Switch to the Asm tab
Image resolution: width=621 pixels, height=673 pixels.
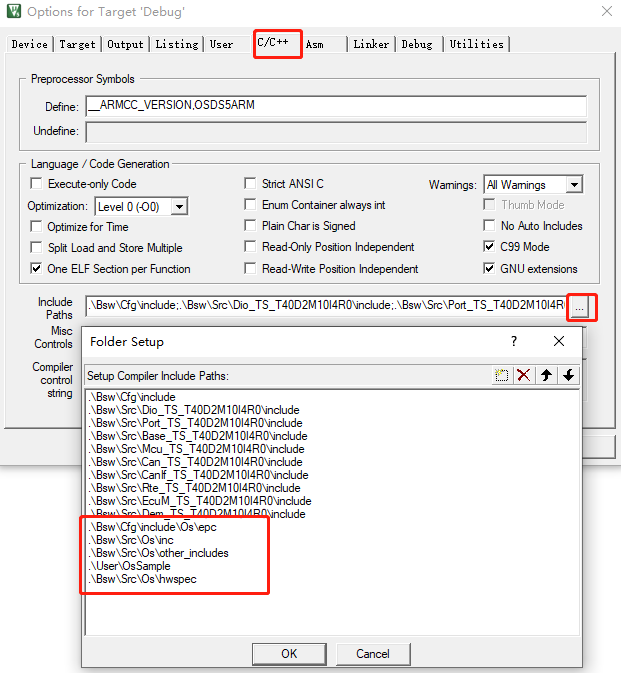pos(315,44)
